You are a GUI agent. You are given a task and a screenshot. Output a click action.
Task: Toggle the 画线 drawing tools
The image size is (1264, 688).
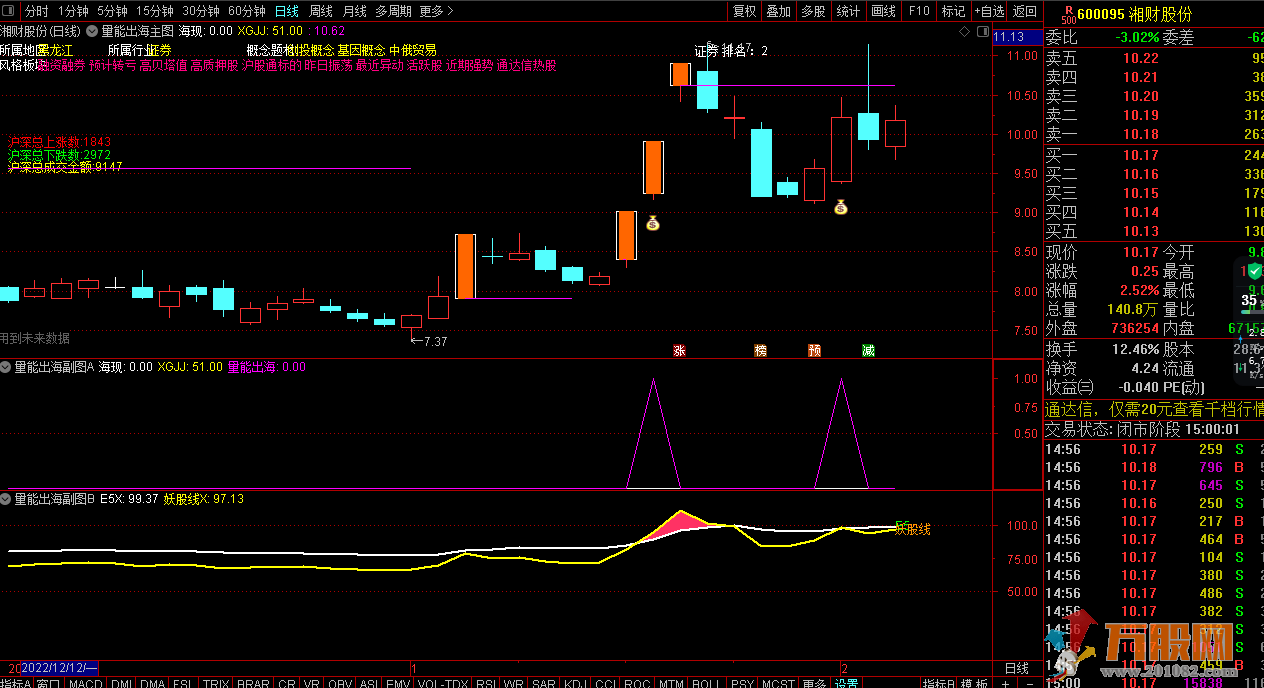[x=883, y=11]
